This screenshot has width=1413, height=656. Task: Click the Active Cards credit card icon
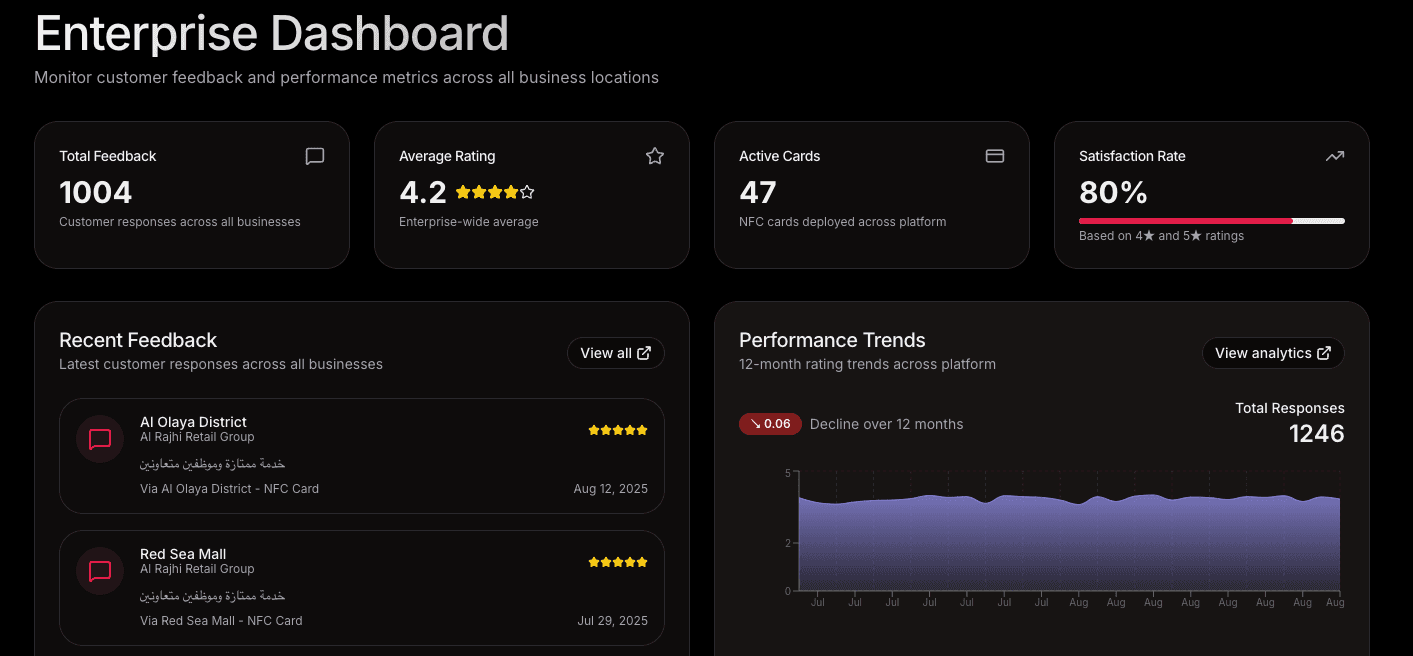click(994, 156)
